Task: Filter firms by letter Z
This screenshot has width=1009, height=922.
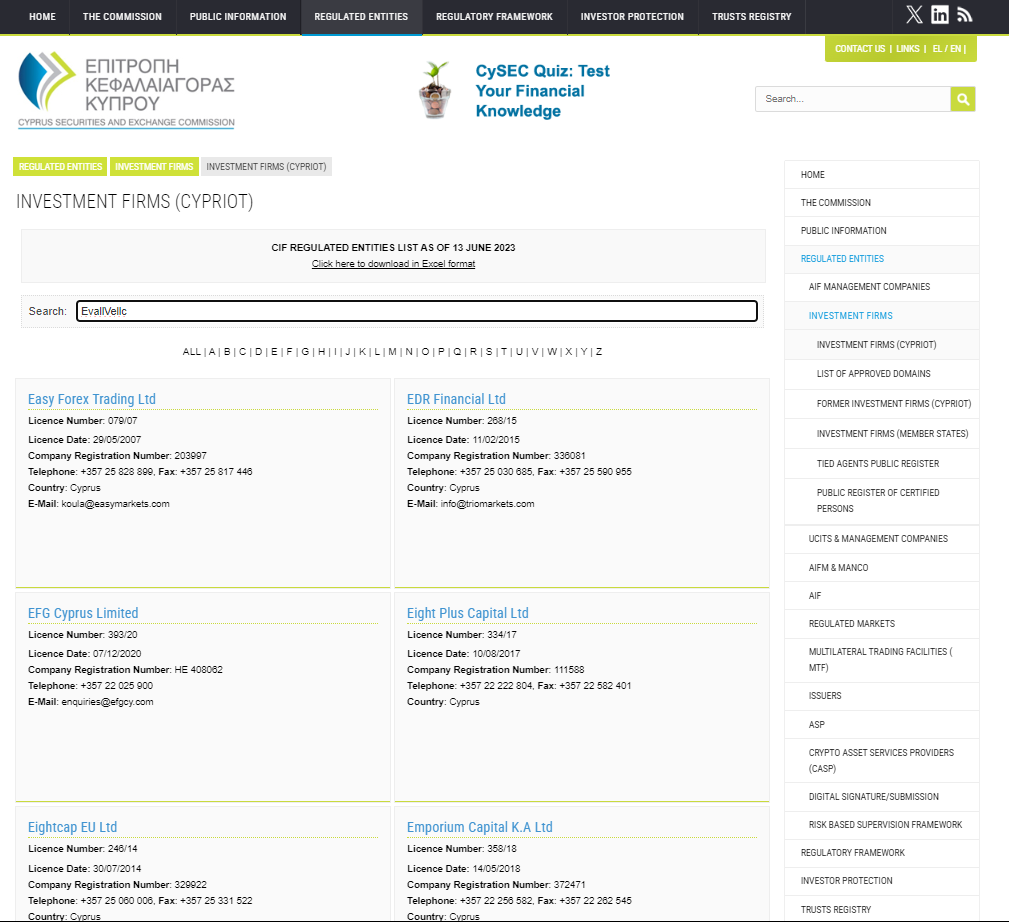Action: coord(599,352)
